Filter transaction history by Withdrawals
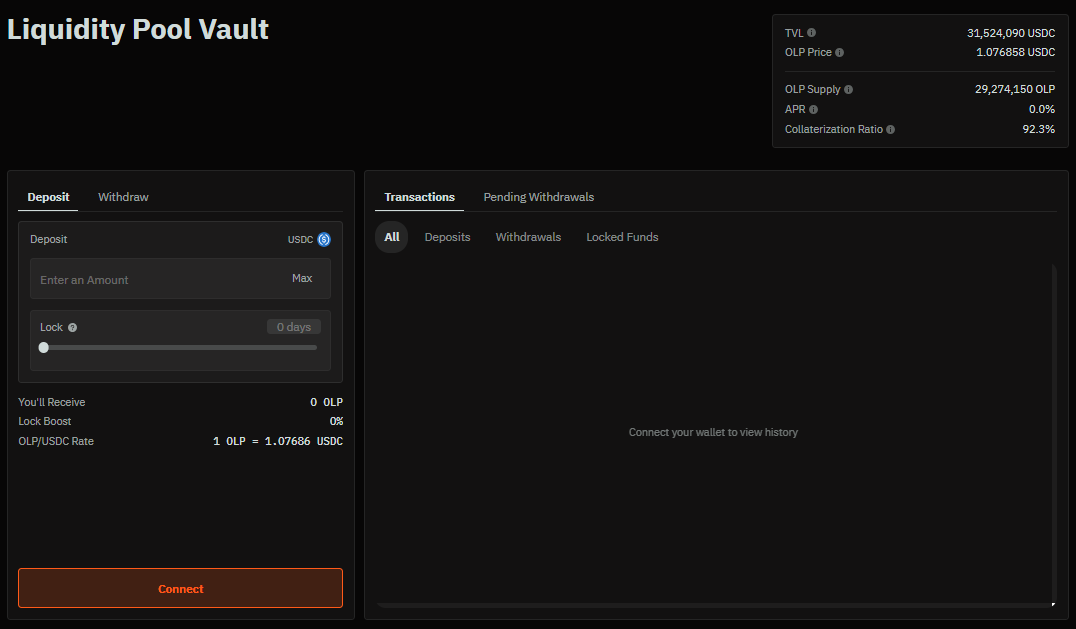The width and height of the screenshot is (1076, 629). coord(528,237)
